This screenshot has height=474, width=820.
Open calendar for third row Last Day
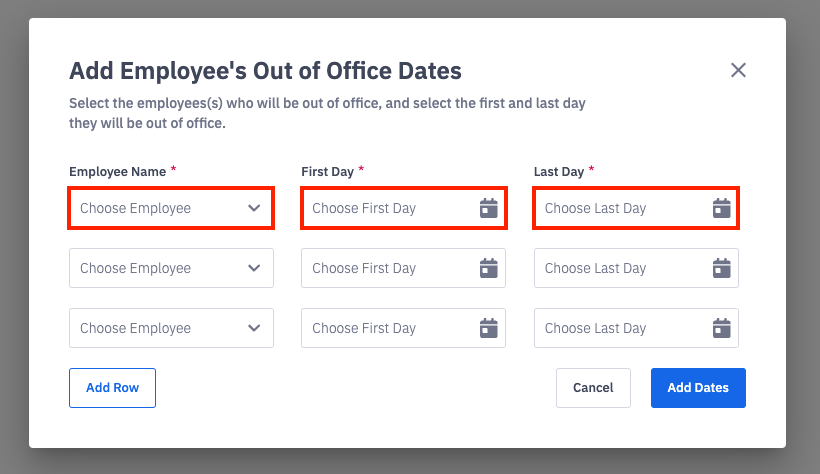coord(721,328)
